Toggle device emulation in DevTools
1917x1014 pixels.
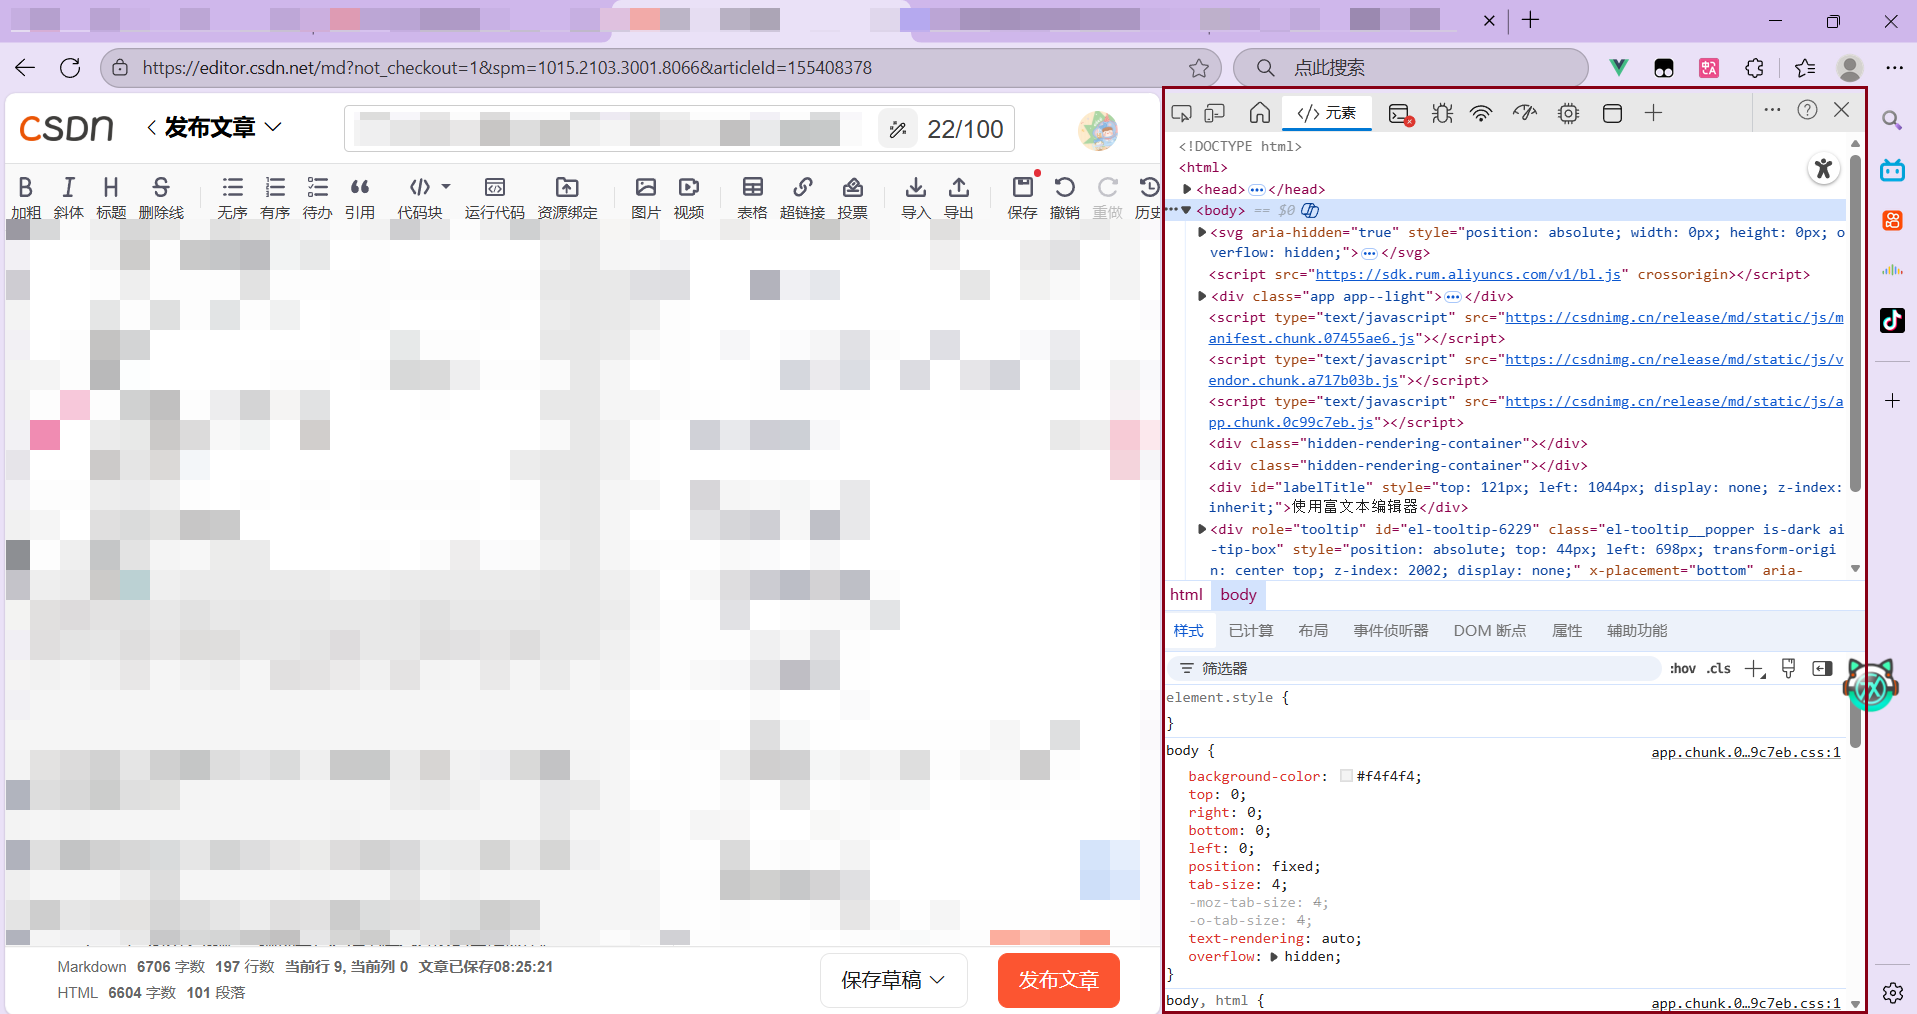[1215, 113]
